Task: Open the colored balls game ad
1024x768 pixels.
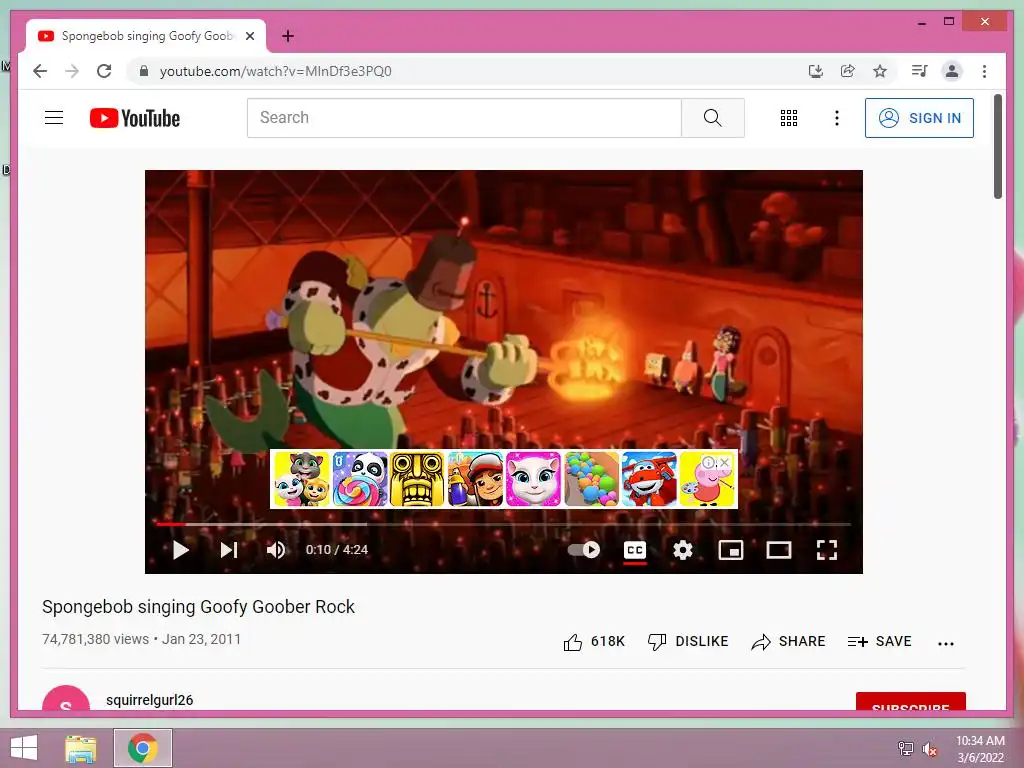Action: point(591,479)
